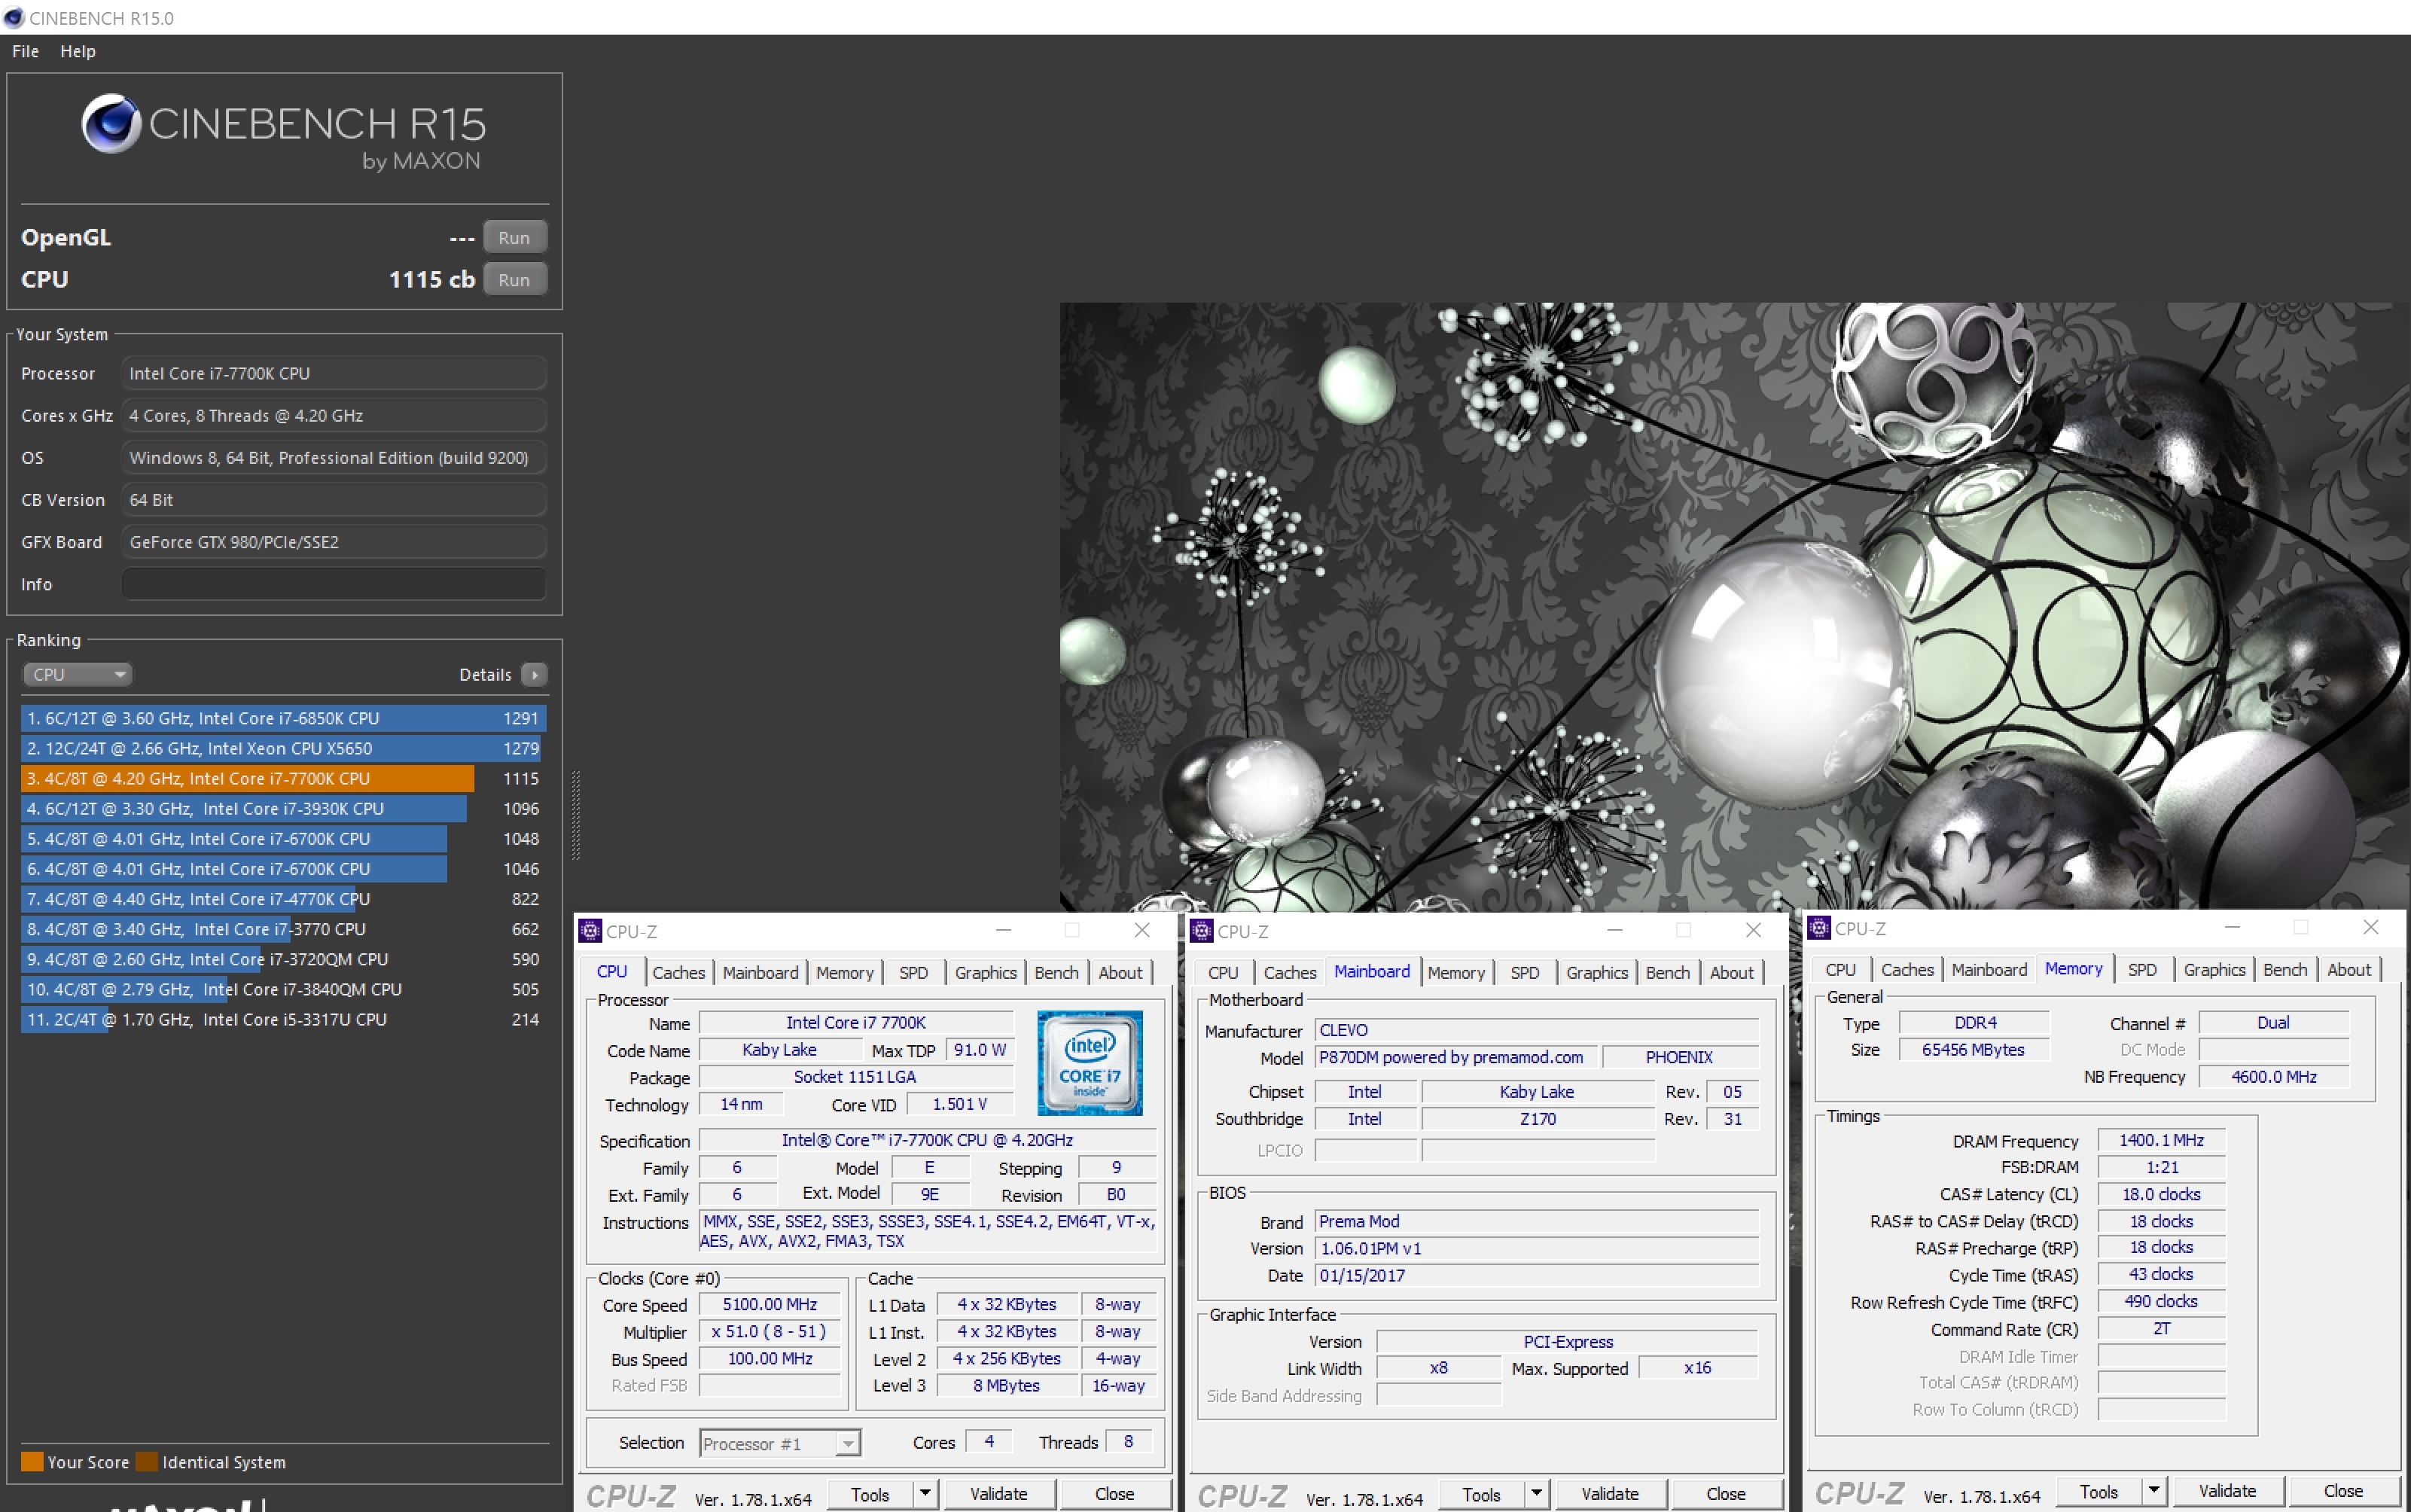Click the Mainboard CPU-Z window's title icon

[1201, 931]
